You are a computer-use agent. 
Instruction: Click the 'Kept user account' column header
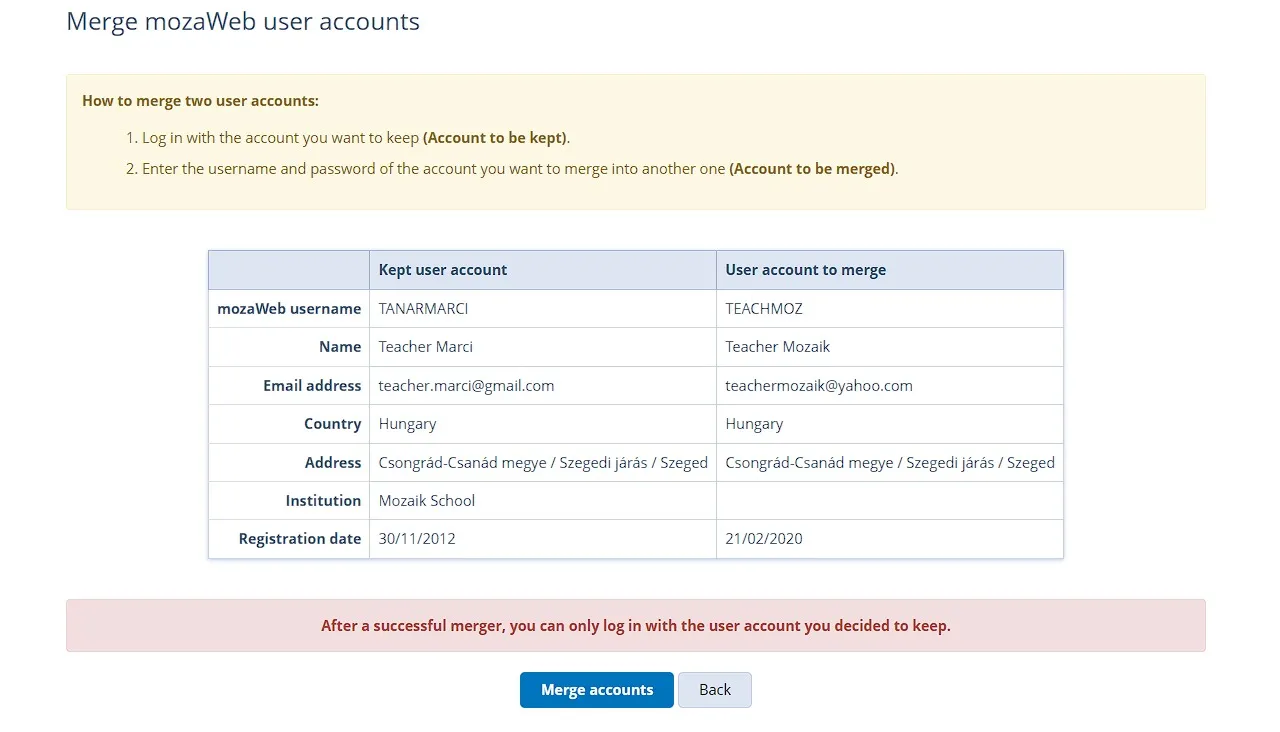443,270
